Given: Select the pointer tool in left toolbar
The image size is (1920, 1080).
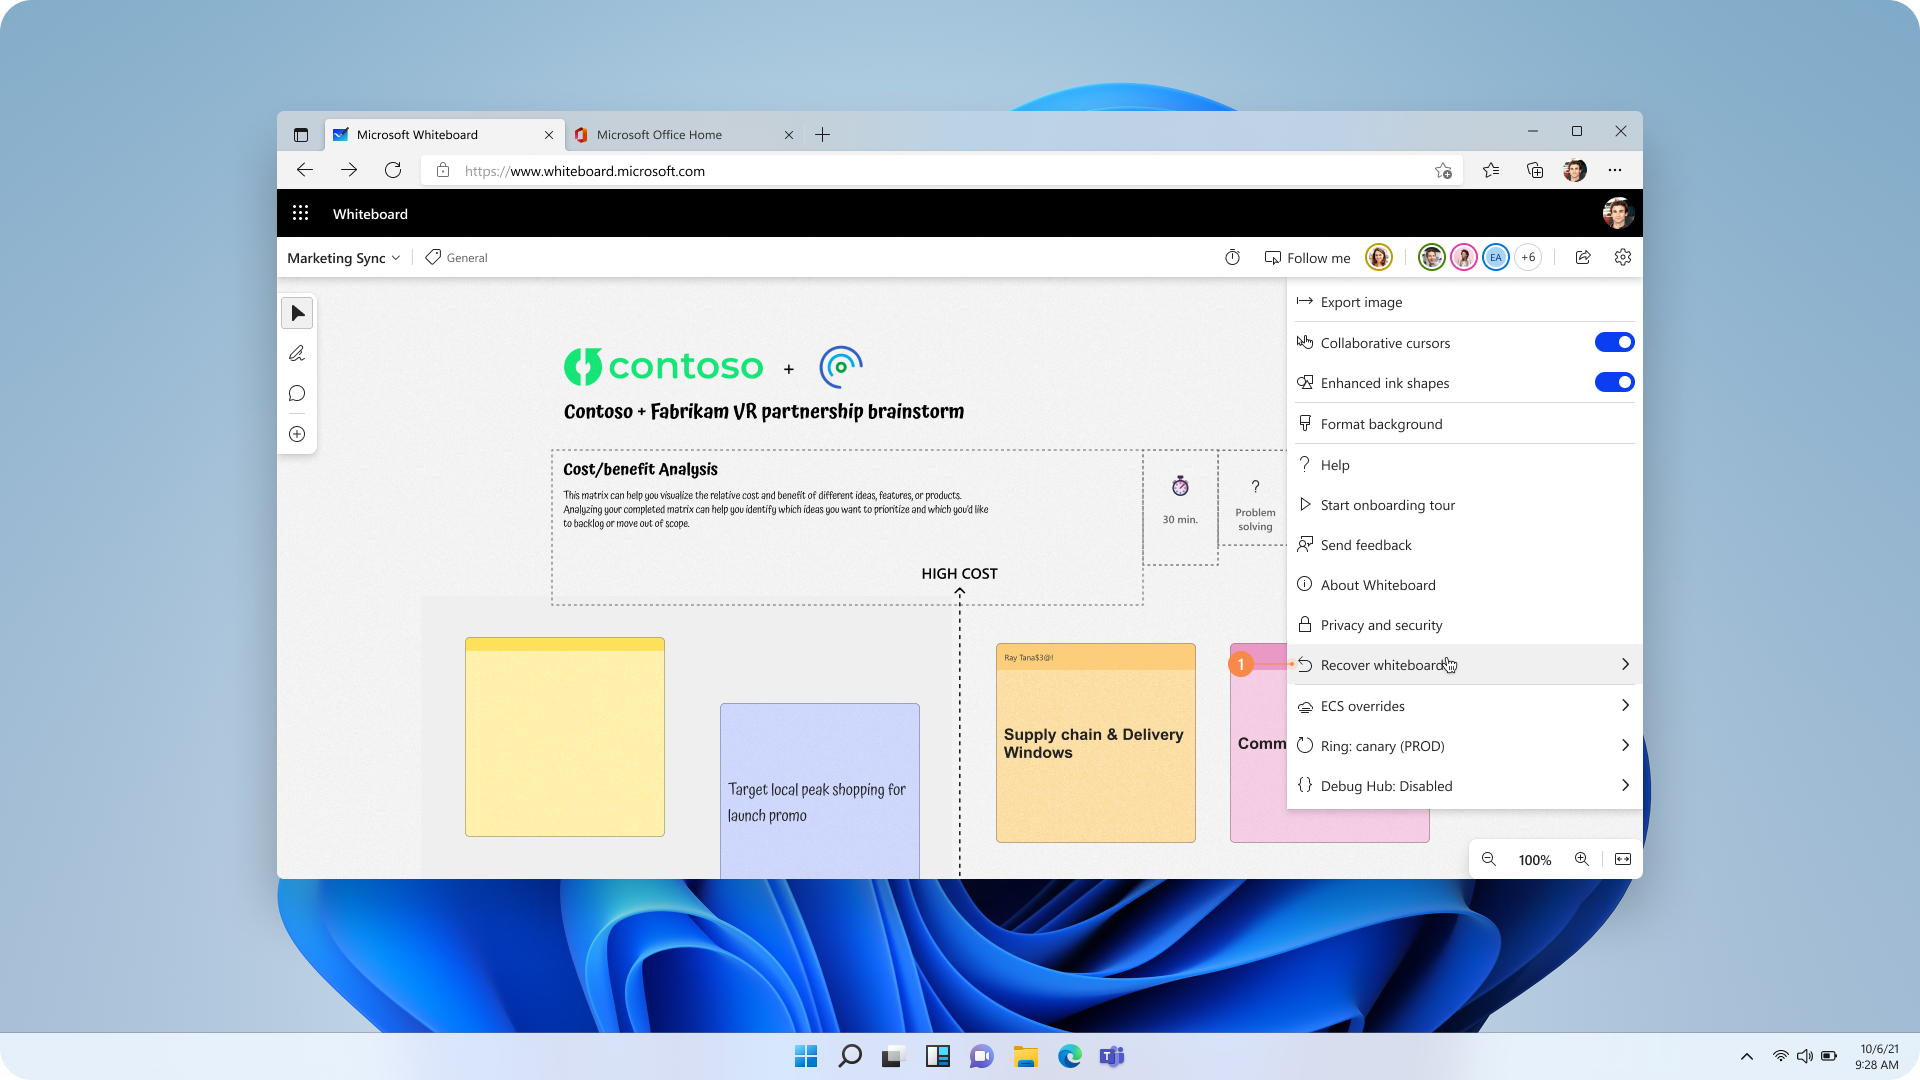Looking at the screenshot, I should [x=297, y=314].
